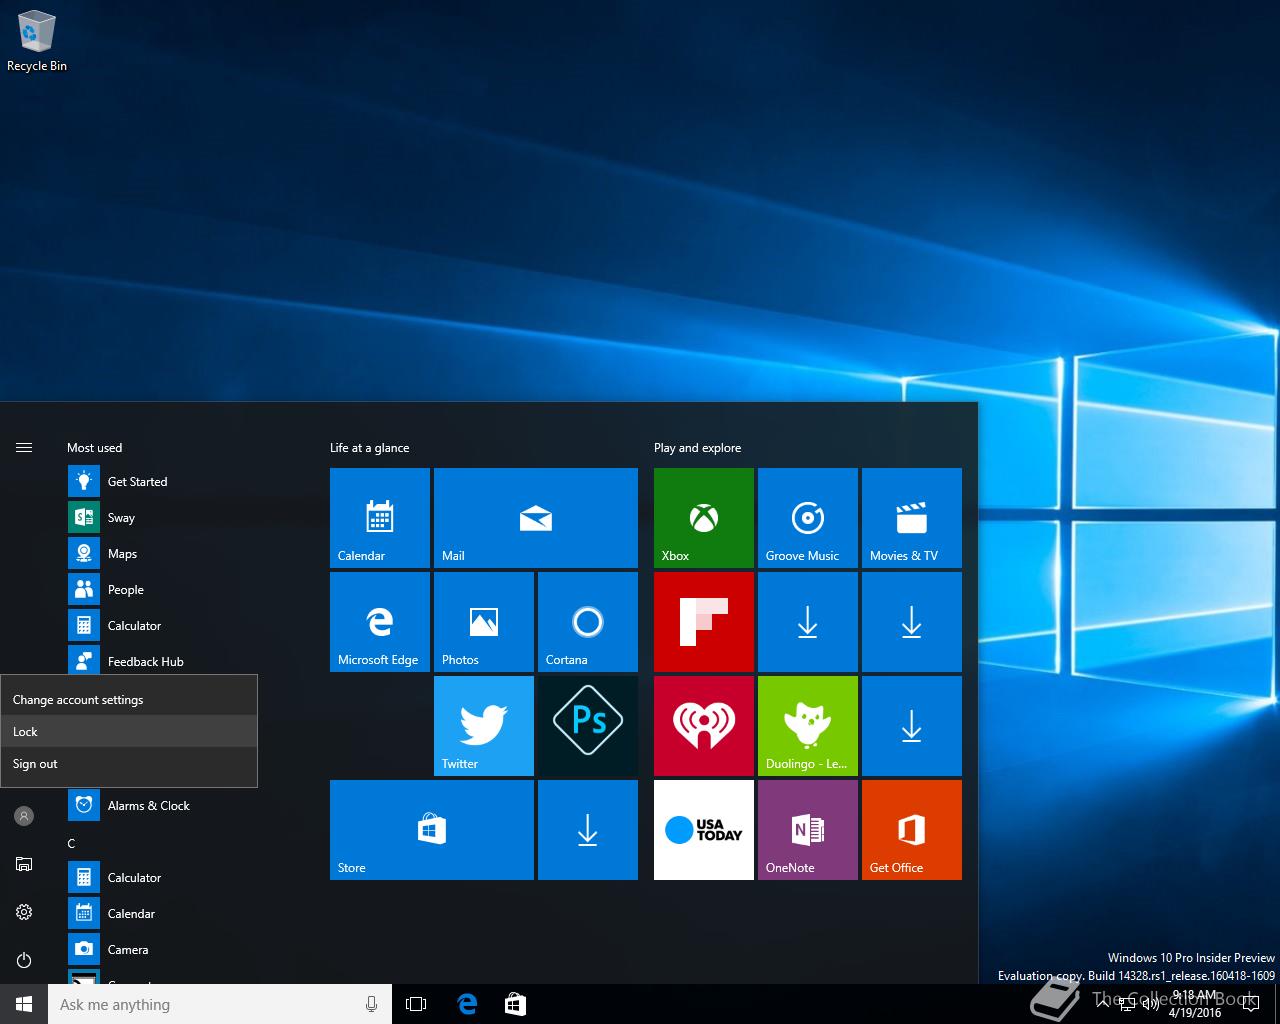This screenshot has width=1280, height=1024.
Task: Open the Mail tile
Action: 536,518
